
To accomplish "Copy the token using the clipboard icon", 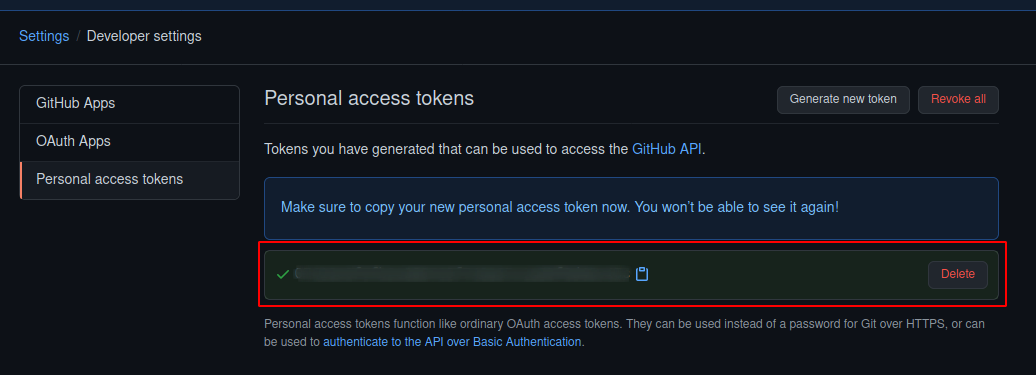I will (642, 274).
